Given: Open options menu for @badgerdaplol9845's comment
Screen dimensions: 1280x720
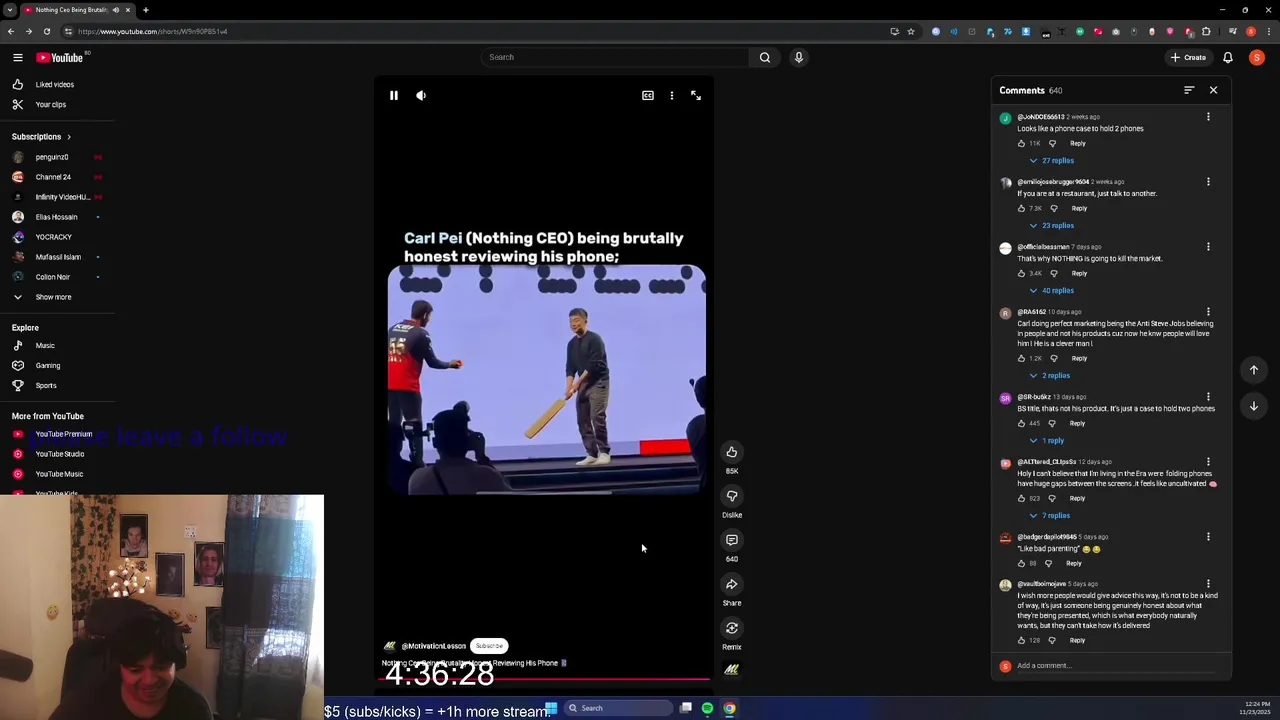Looking at the screenshot, I should [1208, 537].
